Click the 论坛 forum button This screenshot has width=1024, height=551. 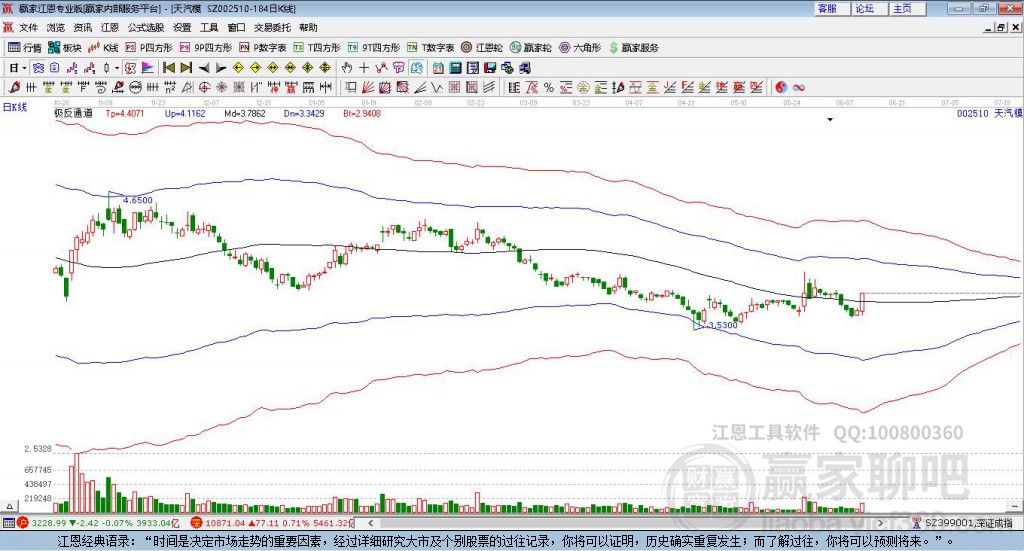pos(869,8)
